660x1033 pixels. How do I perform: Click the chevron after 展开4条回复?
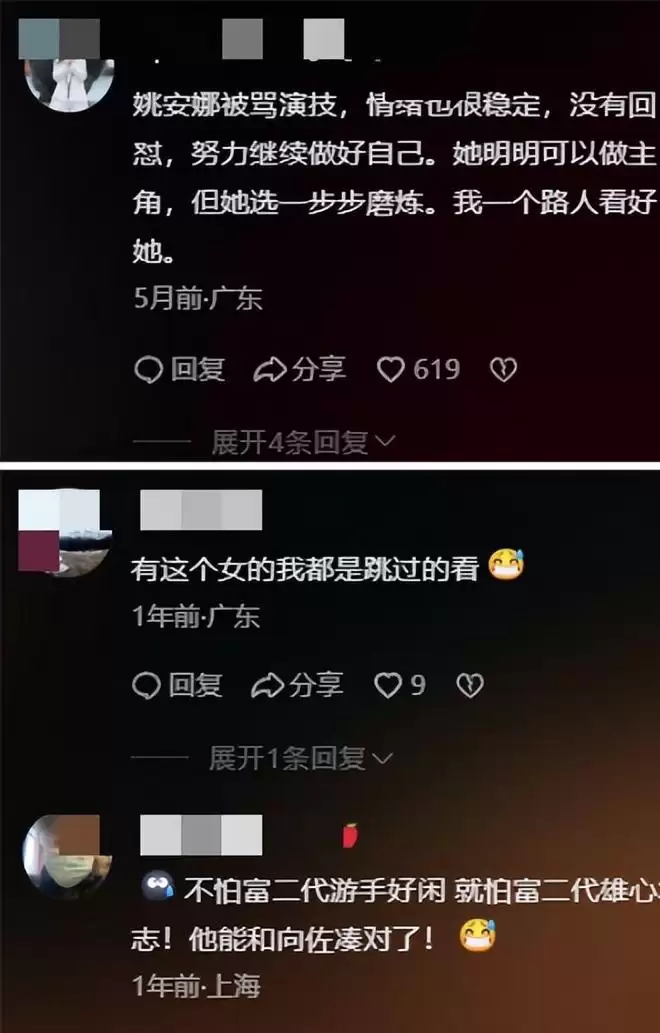click(384, 441)
